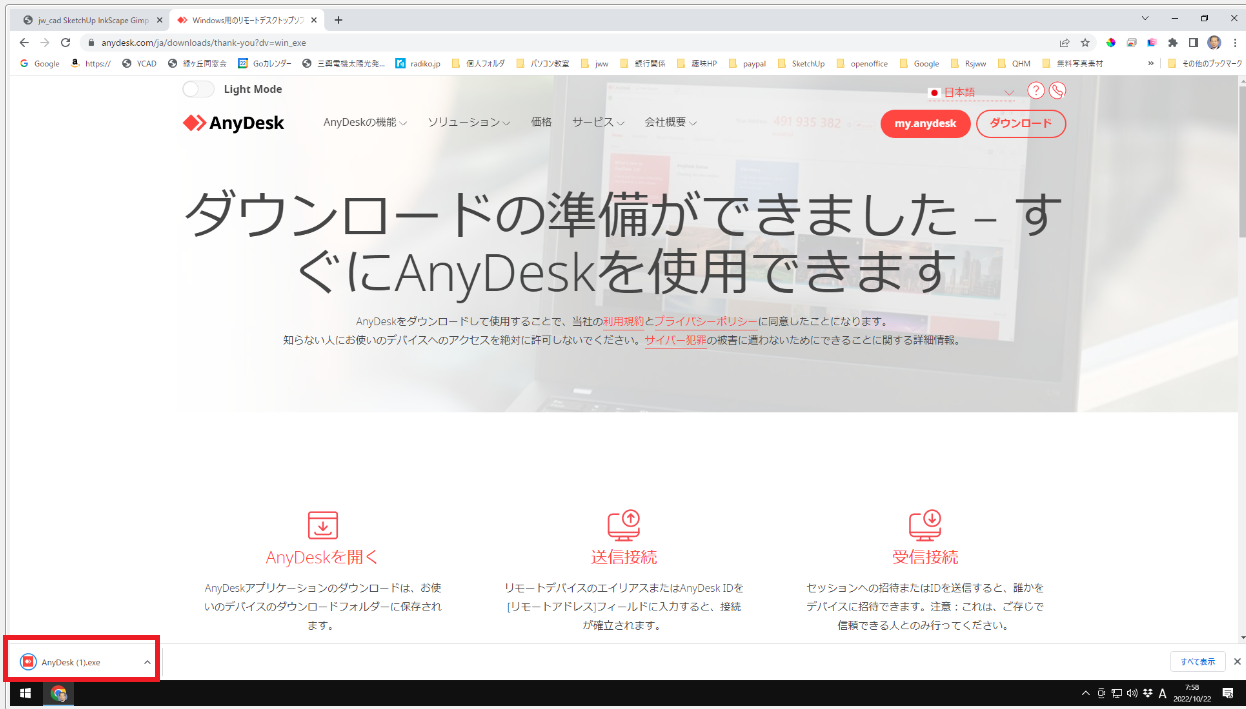Click the ダウンロード header button
This screenshot has height=709, width=1246.
point(1021,124)
